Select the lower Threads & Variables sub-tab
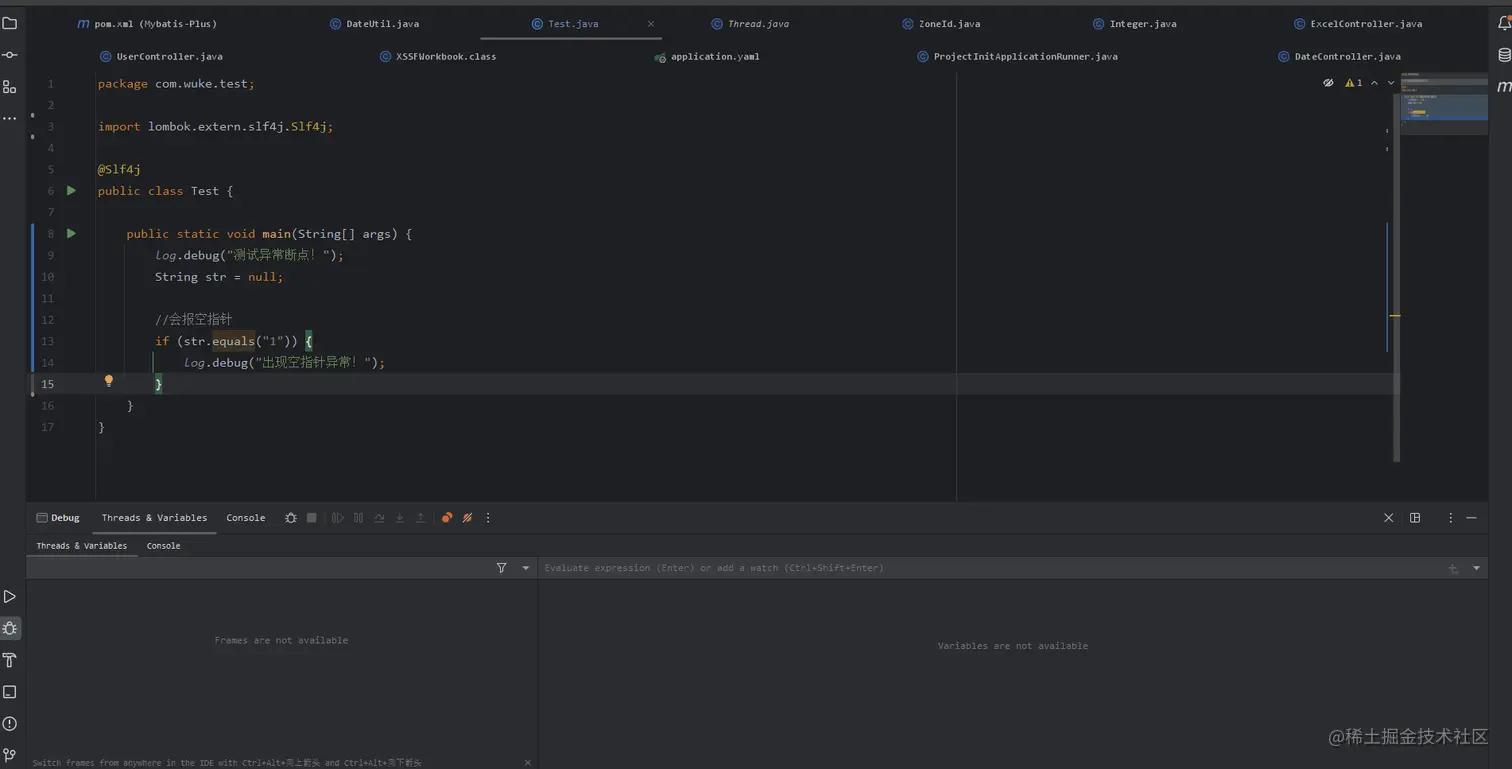Screen dimensions: 1512x769 tap(82, 546)
